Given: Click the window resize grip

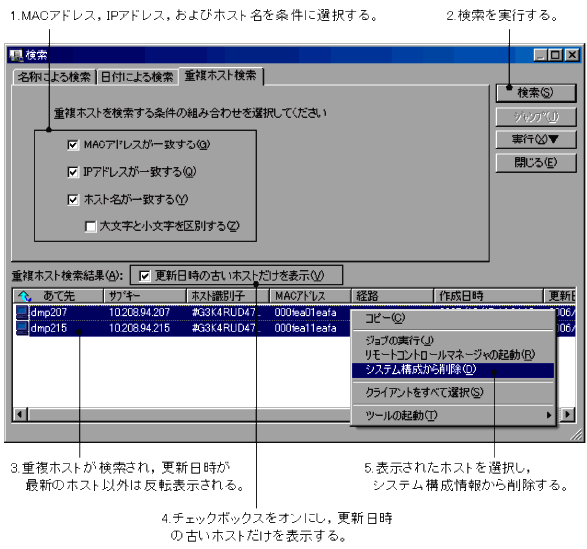Looking at the screenshot, I should coord(577,435).
